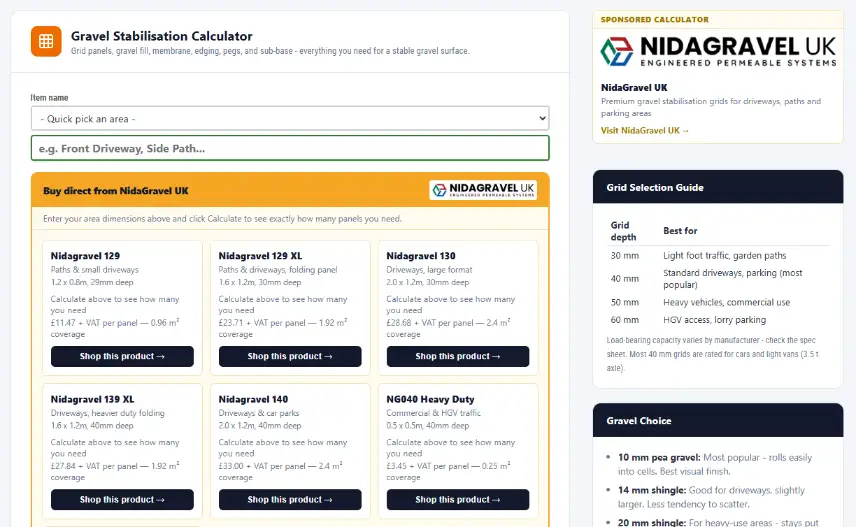Click the NidaGravel logo badge in orange banner

pyautogui.click(x=483, y=190)
